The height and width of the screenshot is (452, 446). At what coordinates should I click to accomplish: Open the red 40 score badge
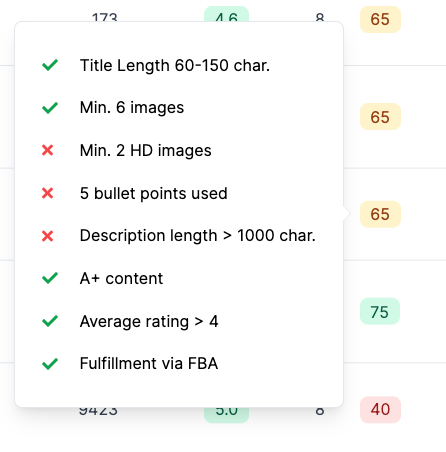click(380, 410)
